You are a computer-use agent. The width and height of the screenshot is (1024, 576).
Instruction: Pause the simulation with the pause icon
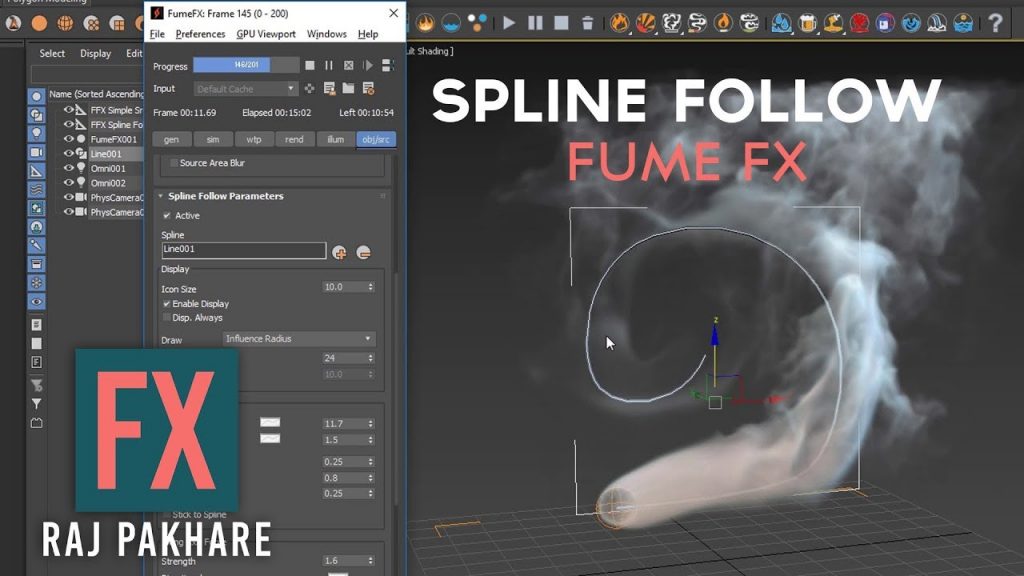[329, 65]
